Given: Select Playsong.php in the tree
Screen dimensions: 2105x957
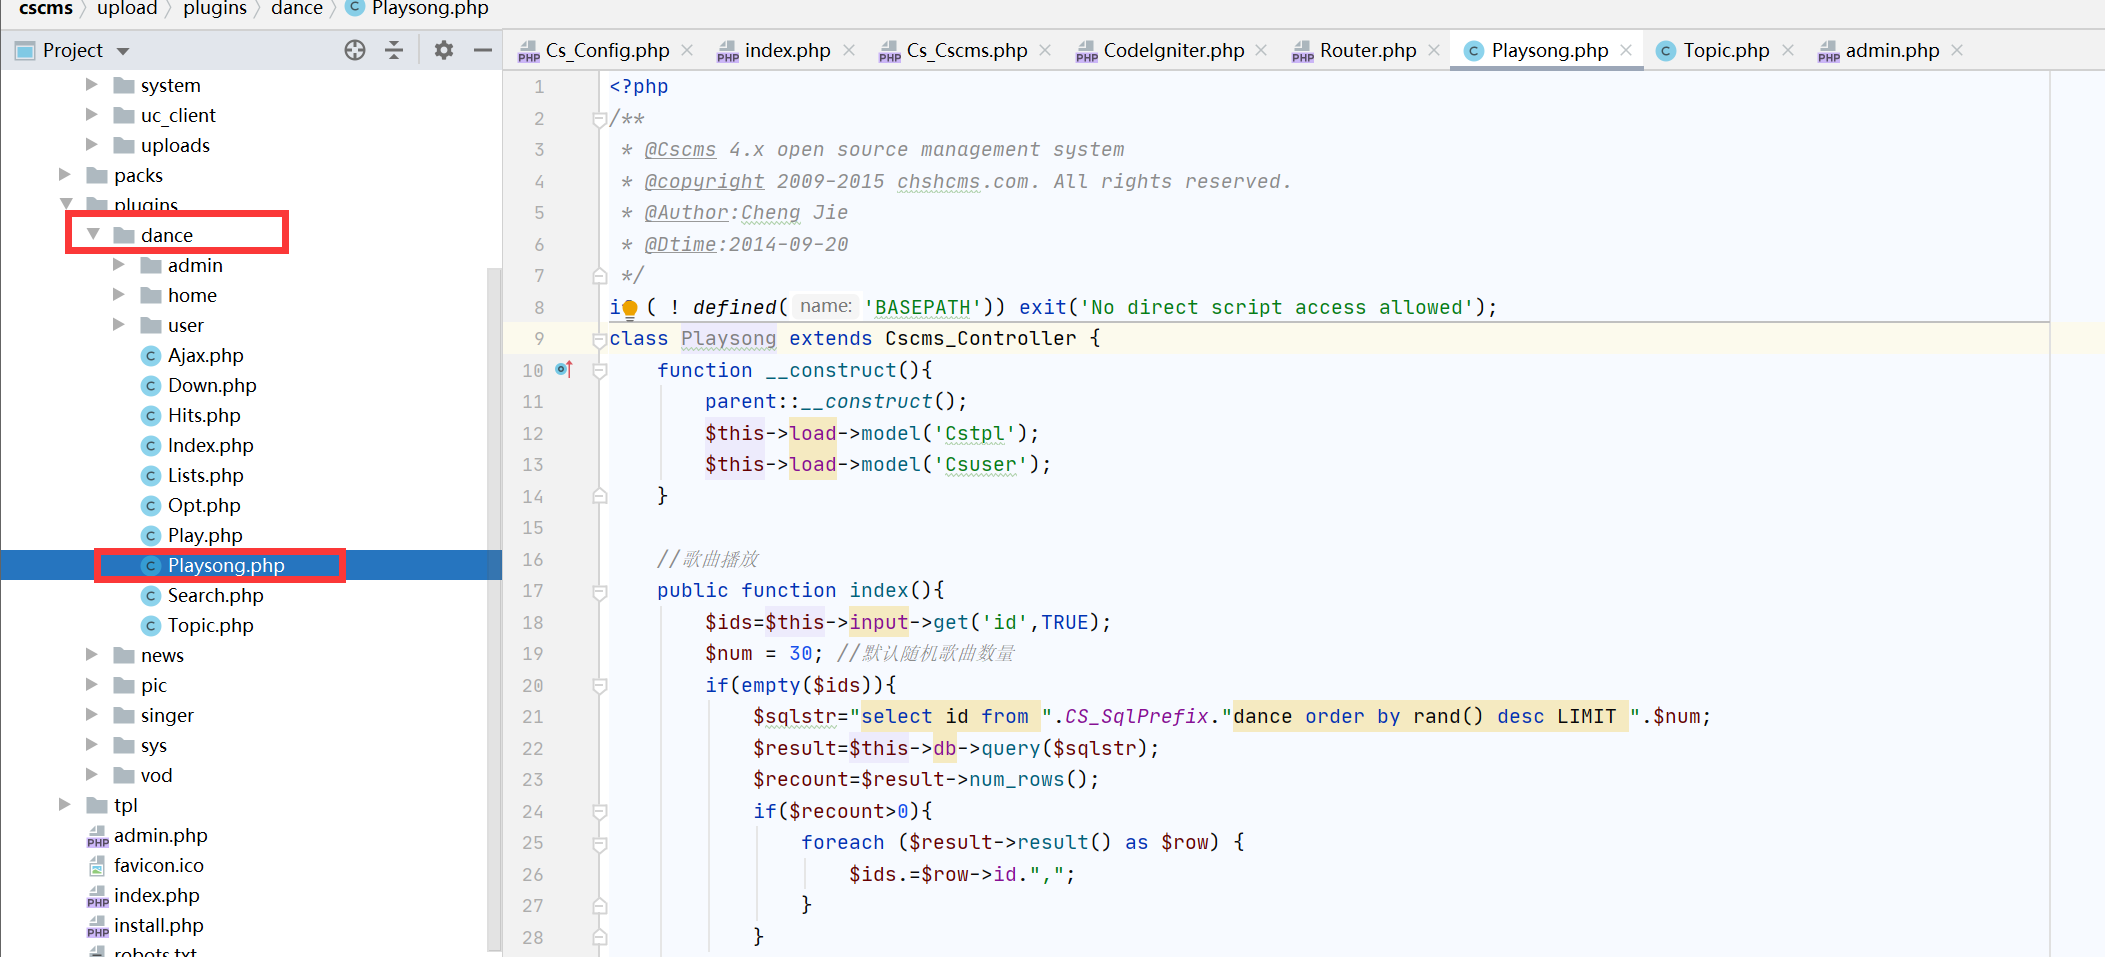Looking at the screenshot, I should point(226,565).
